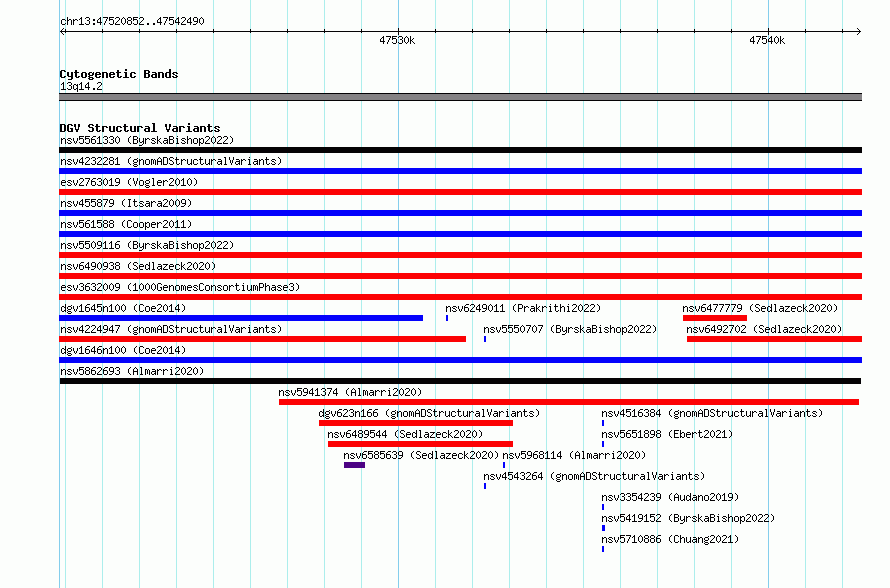Click the blue dgv1645n100 variant bar
The width and height of the screenshot is (890, 588).
[241, 318]
